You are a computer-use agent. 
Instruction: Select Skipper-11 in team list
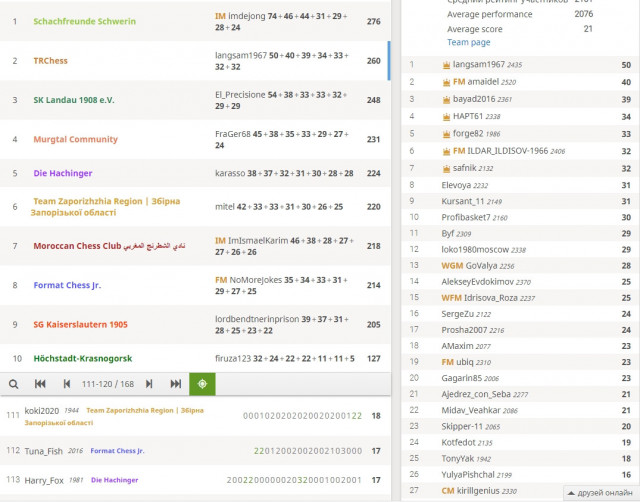click(x=520, y=426)
